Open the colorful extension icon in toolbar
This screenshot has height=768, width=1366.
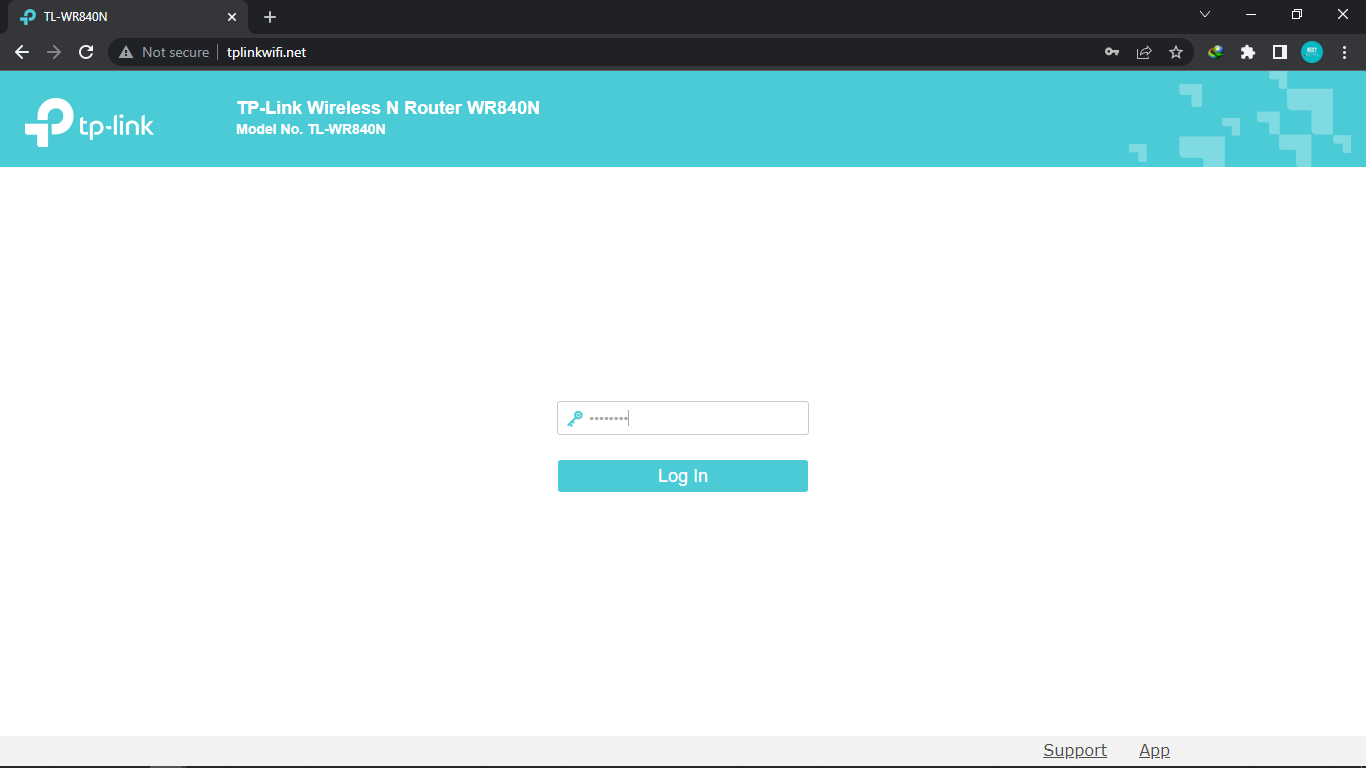[x=1216, y=52]
